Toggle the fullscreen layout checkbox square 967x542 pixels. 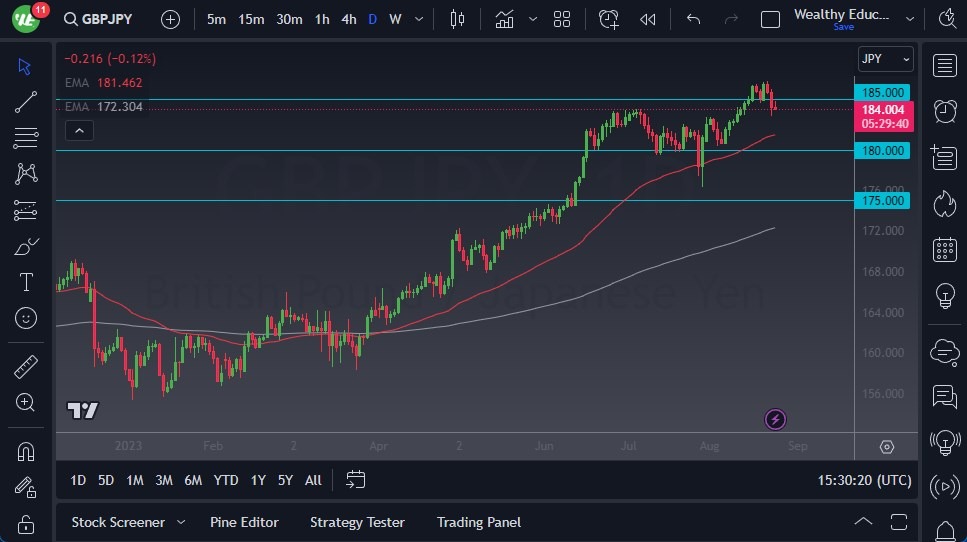[x=770, y=19]
